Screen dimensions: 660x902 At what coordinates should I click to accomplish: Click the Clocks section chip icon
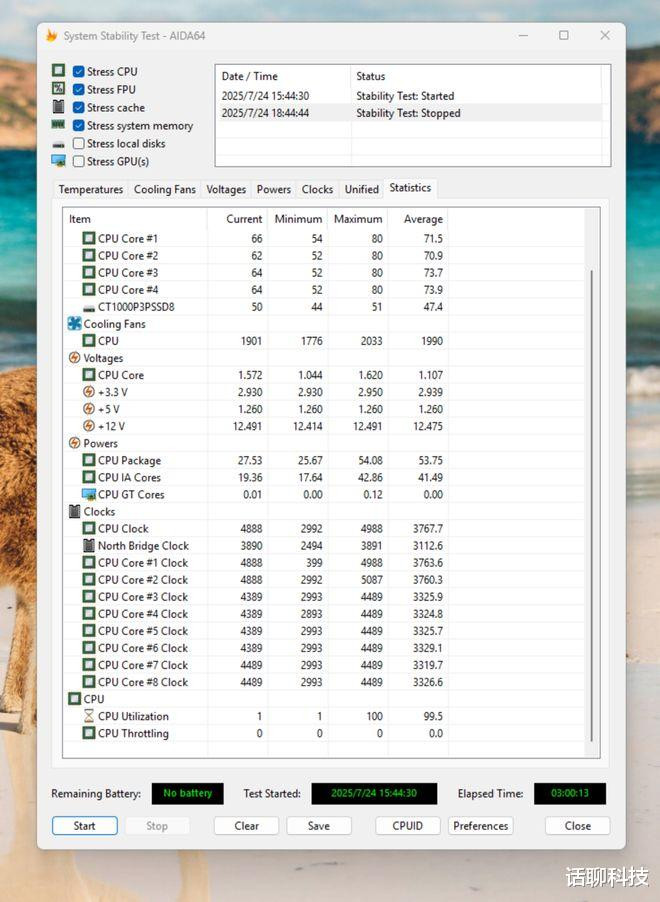pyautogui.click(x=74, y=511)
